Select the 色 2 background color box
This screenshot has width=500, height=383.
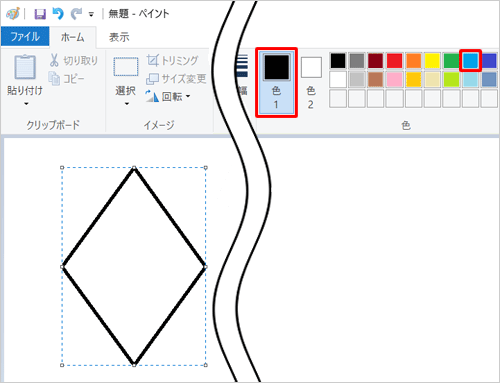tap(311, 82)
